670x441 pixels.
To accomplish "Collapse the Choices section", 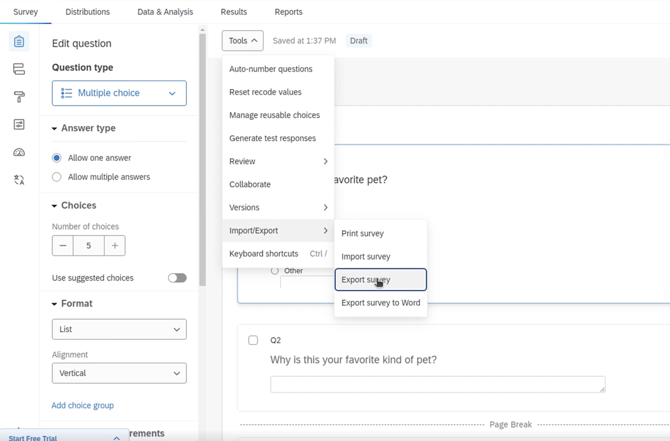I will 54,206.
